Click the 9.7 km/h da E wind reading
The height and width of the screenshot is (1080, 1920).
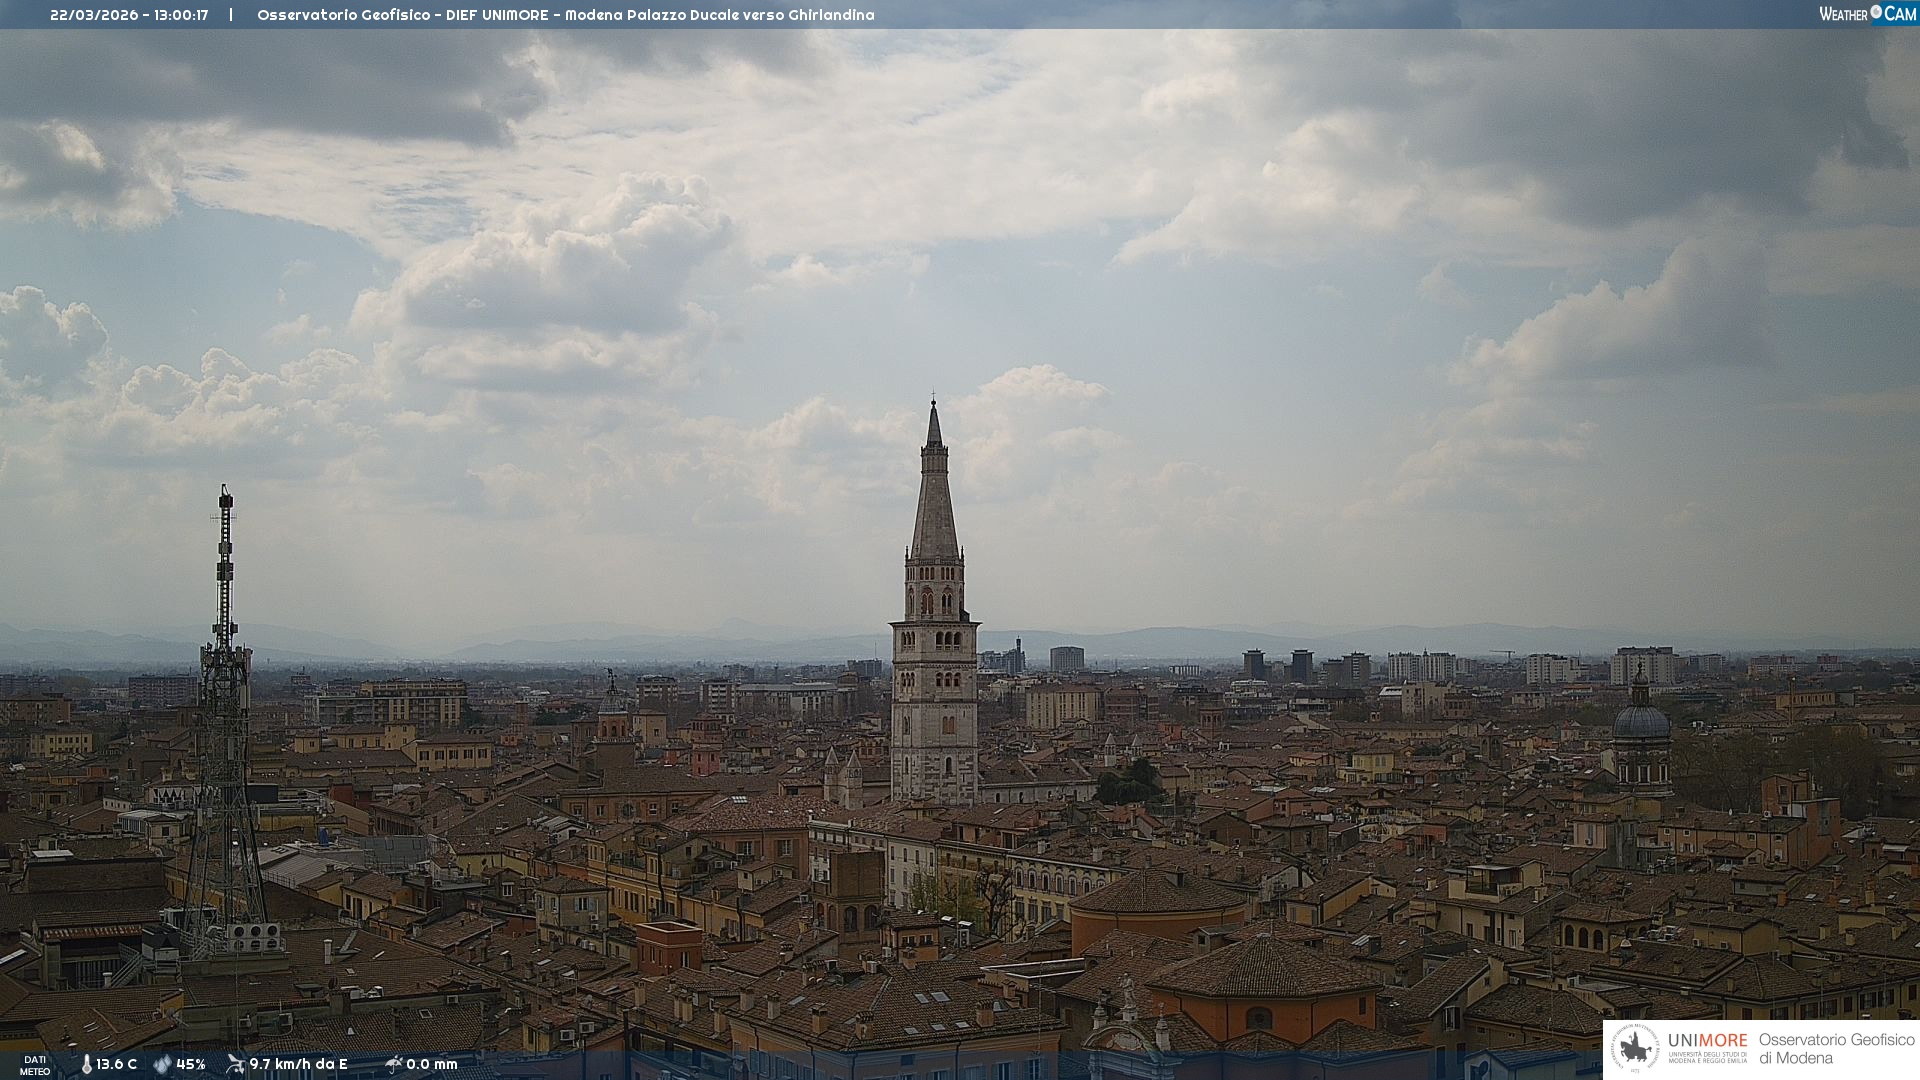[x=298, y=1064]
